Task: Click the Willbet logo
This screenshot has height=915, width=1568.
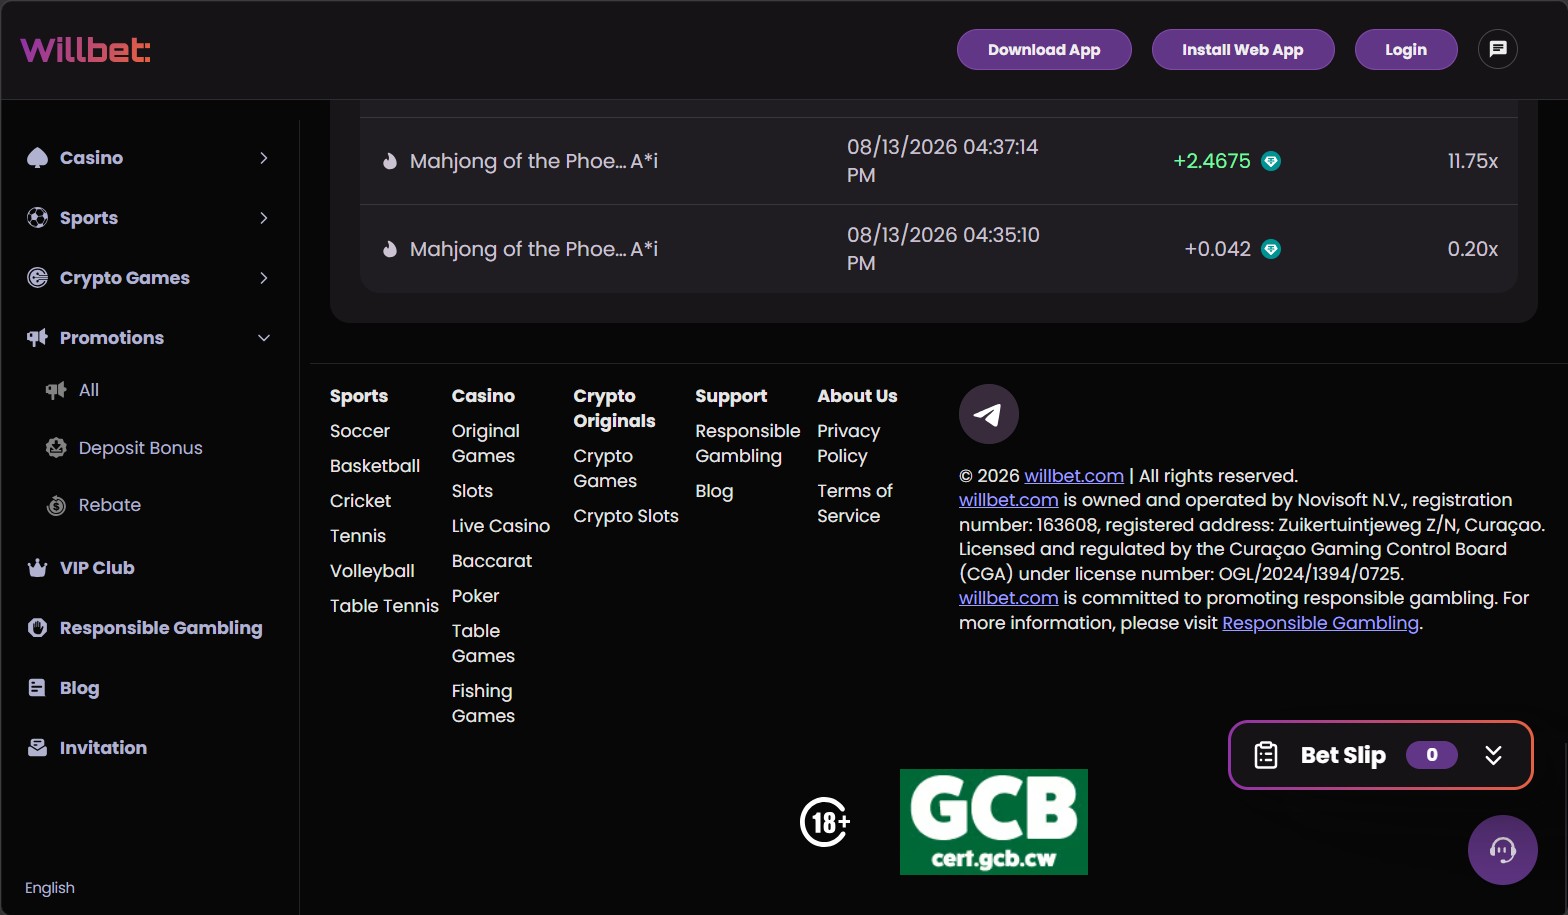Action: point(85,50)
